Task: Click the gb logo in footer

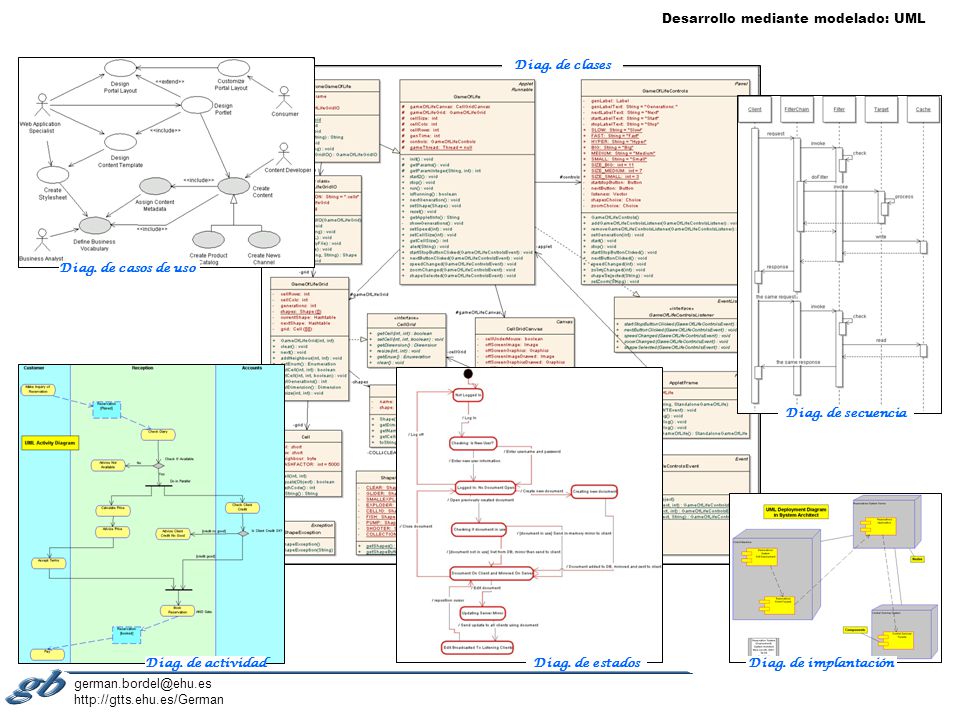Action: (37, 688)
